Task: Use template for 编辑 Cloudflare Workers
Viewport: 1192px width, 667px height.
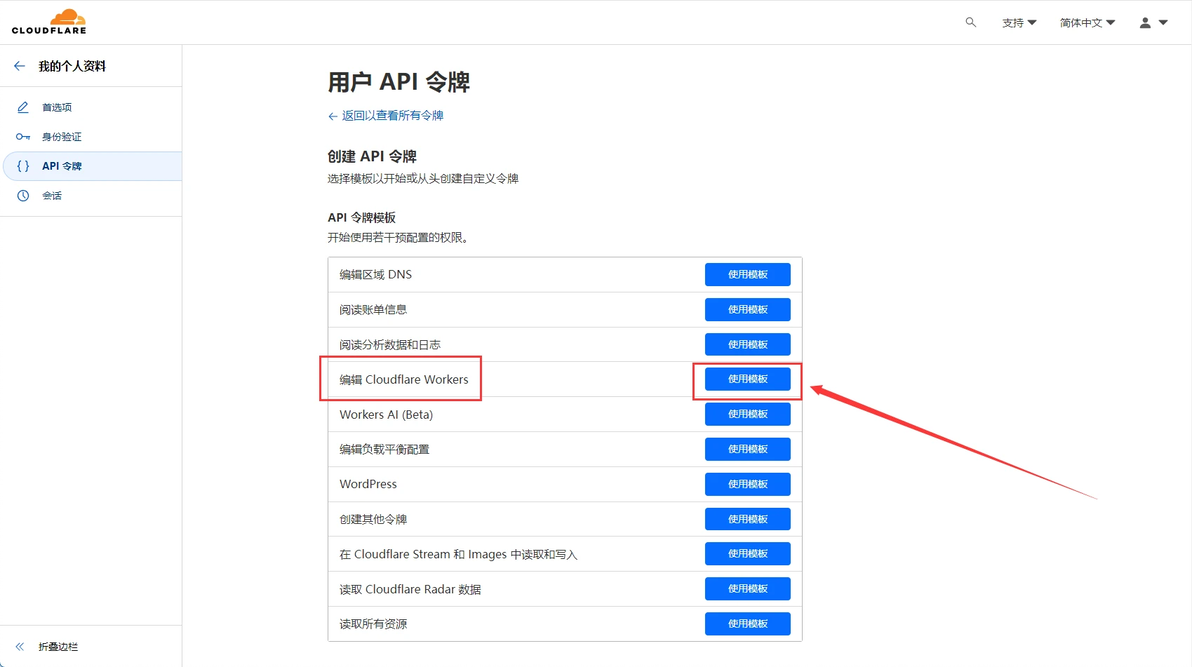Action: pos(747,379)
